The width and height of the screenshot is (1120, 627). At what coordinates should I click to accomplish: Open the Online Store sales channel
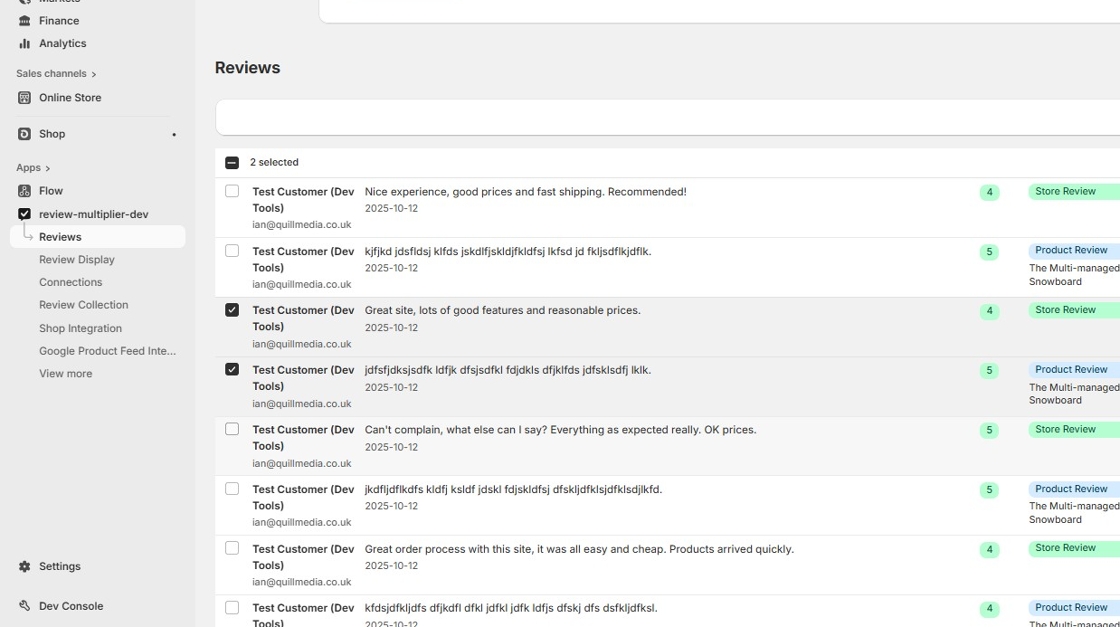(x=67, y=97)
